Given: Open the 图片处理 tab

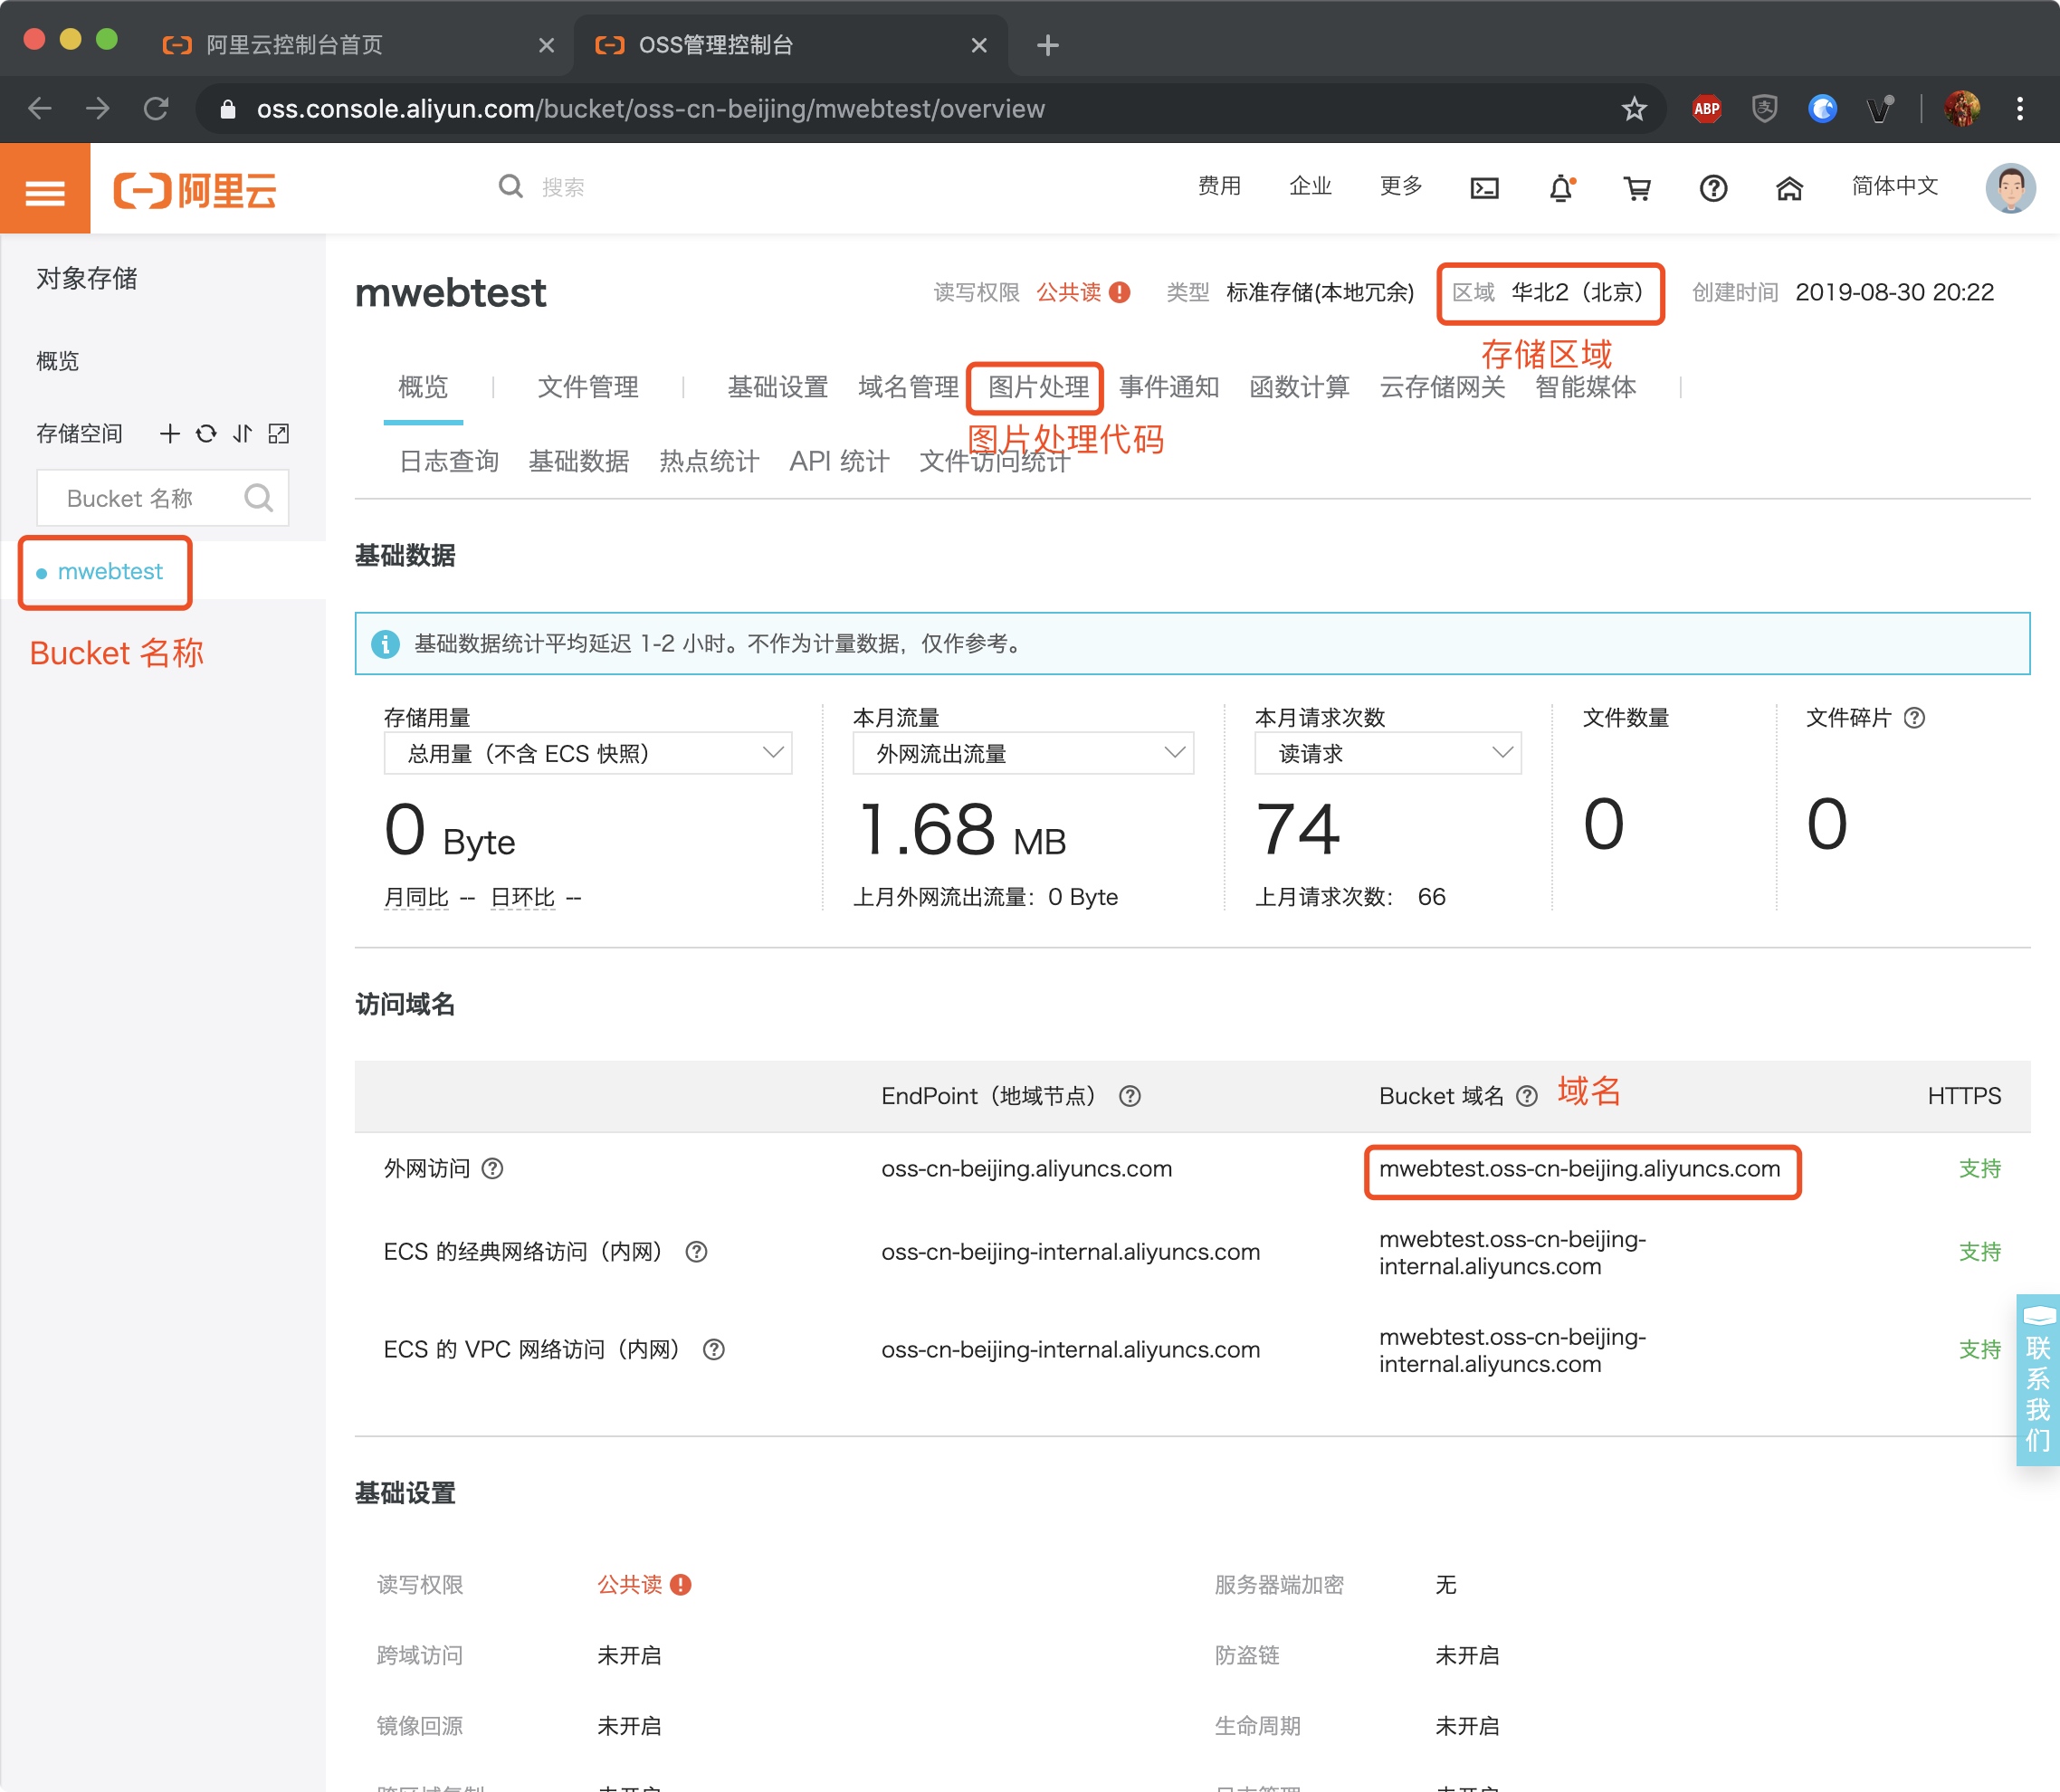Looking at the screenshot, I should click(x=1037, y=387).
